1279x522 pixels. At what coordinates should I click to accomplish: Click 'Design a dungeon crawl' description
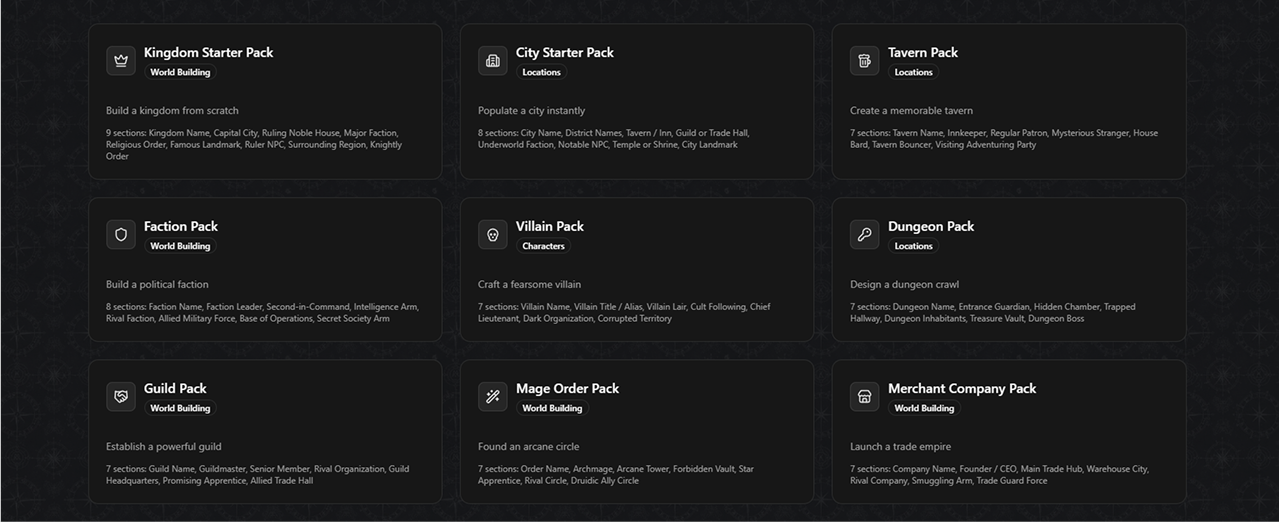[x=904, y=284]
